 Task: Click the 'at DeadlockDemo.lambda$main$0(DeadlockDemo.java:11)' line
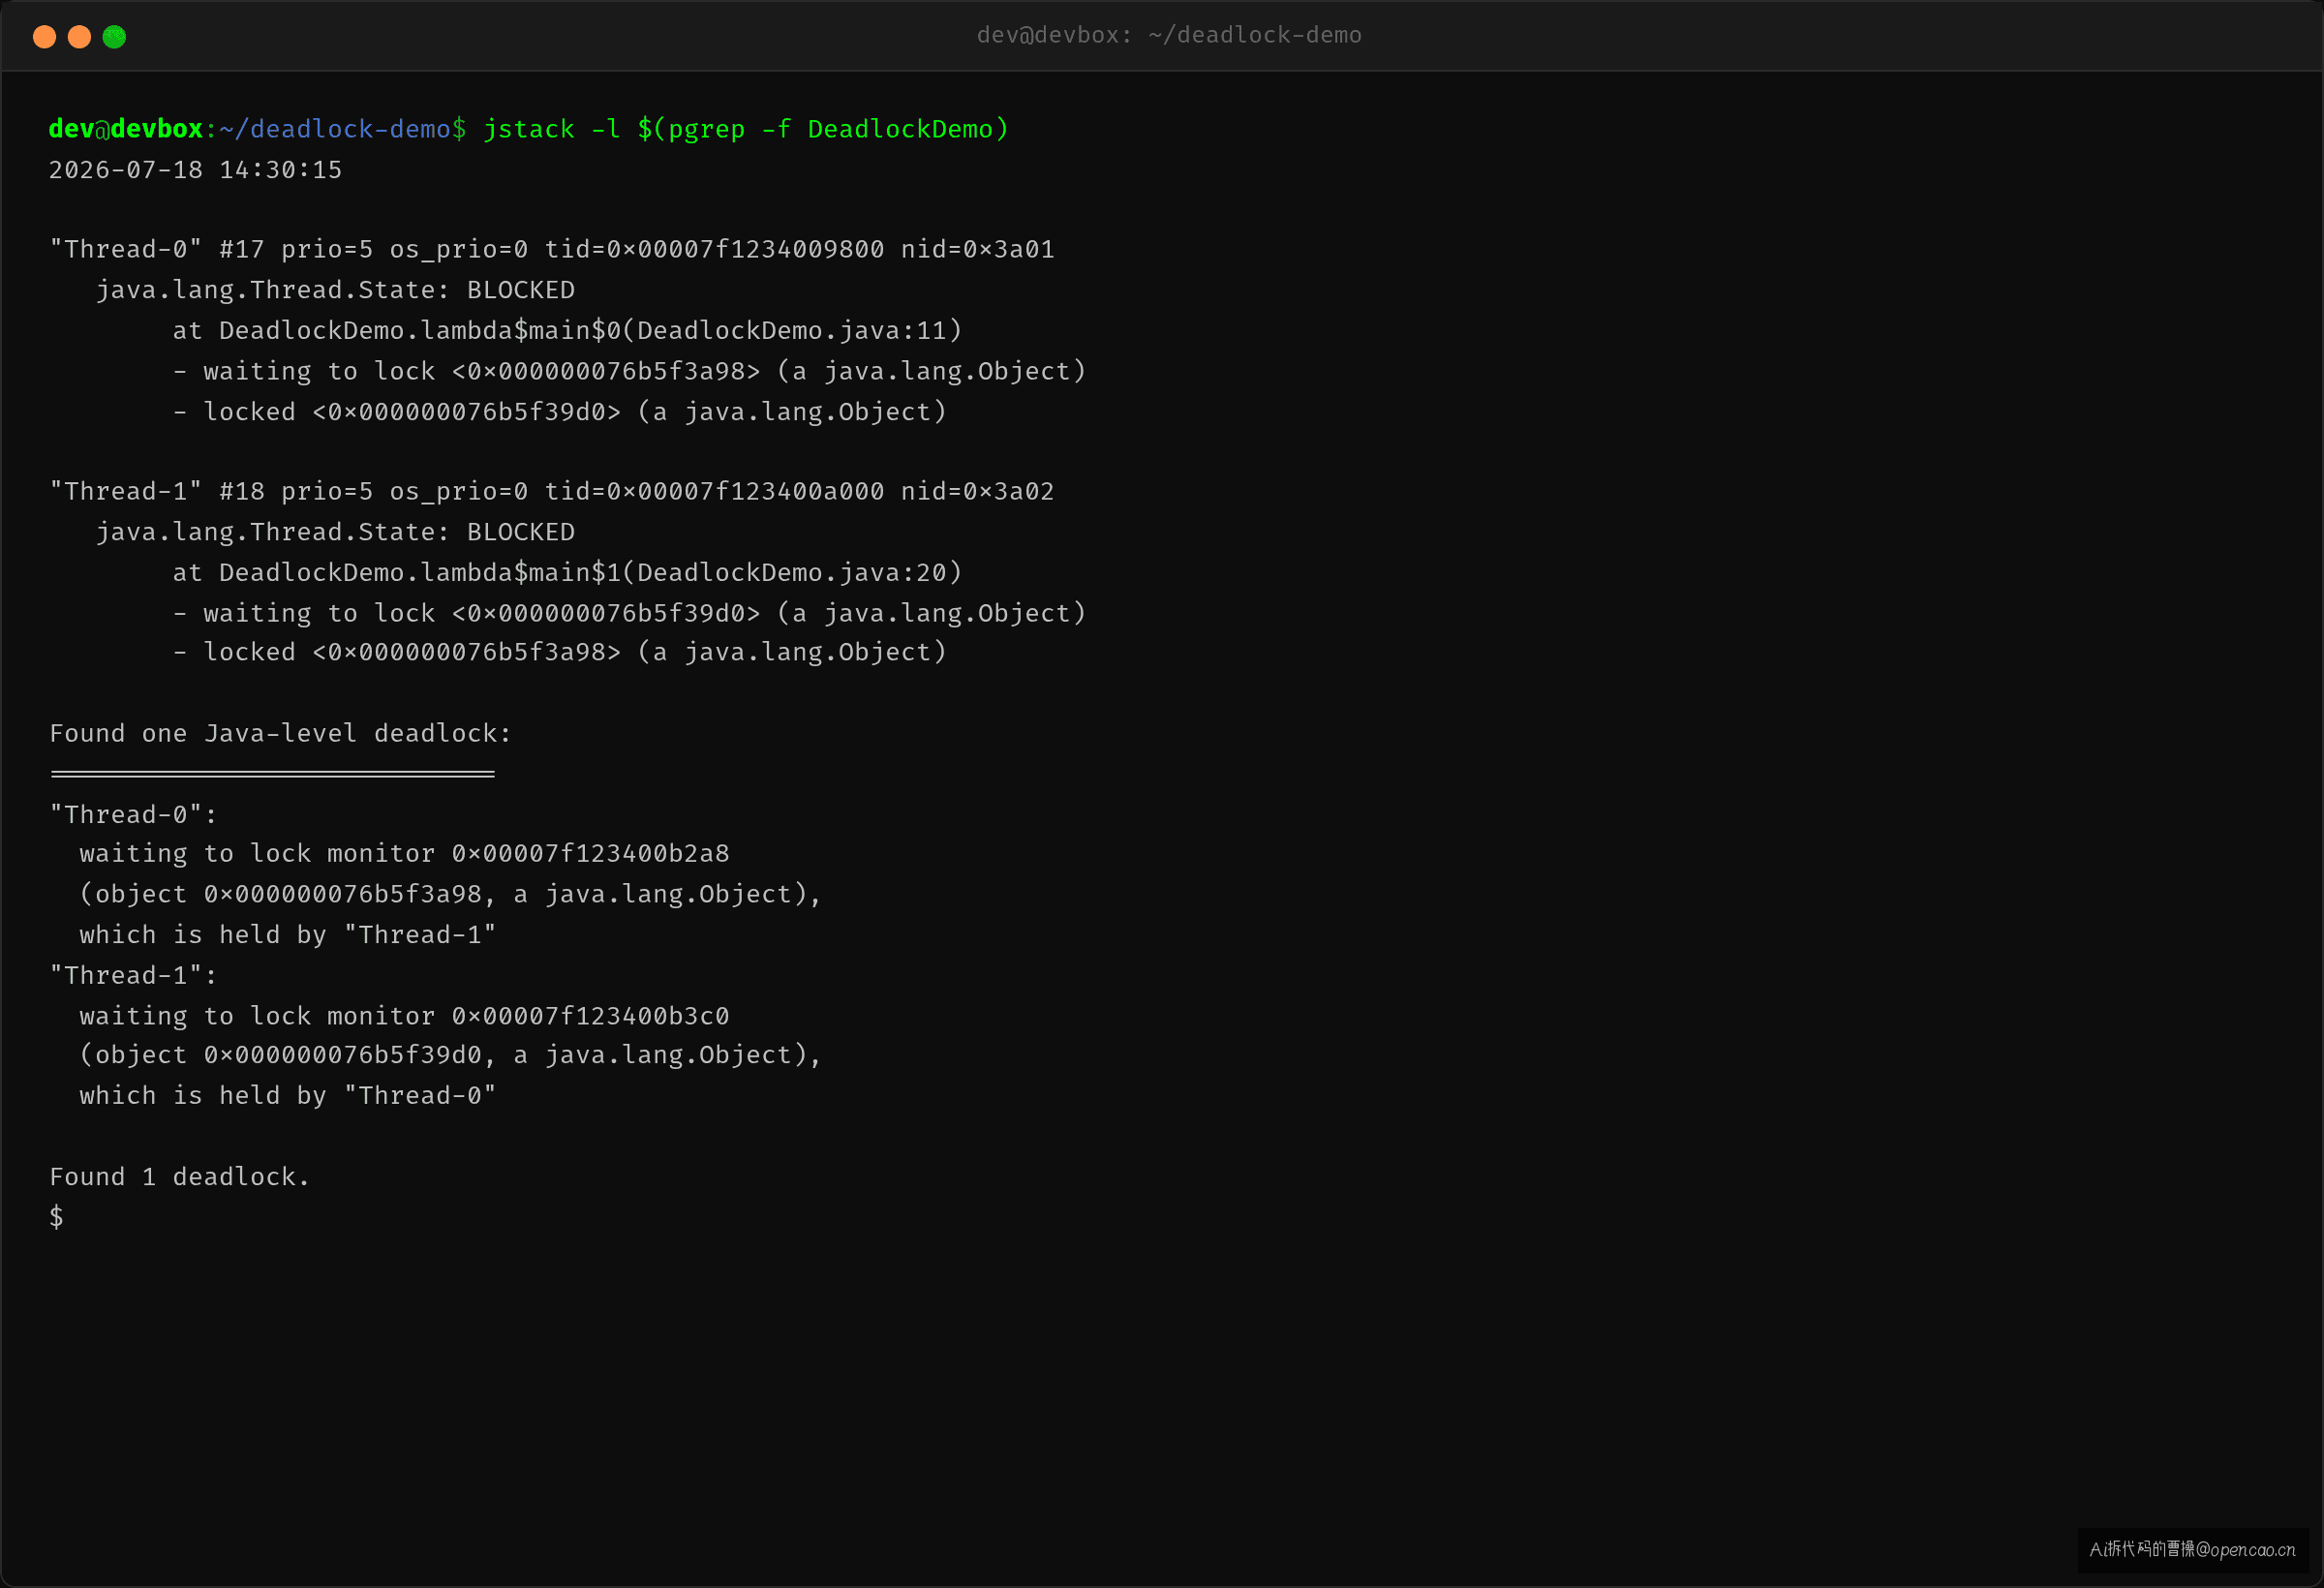(567, 330)
